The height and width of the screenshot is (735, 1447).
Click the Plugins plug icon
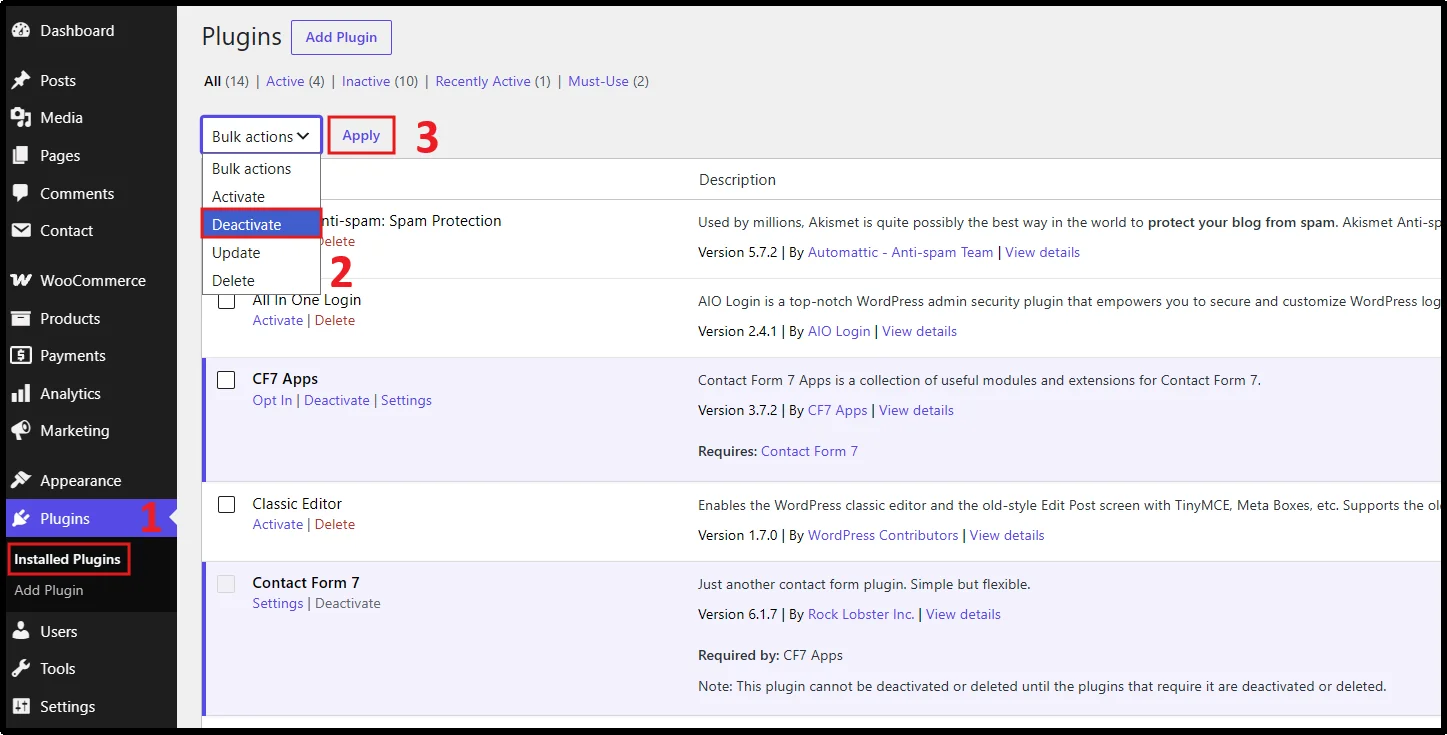click(x=20, y=519)
